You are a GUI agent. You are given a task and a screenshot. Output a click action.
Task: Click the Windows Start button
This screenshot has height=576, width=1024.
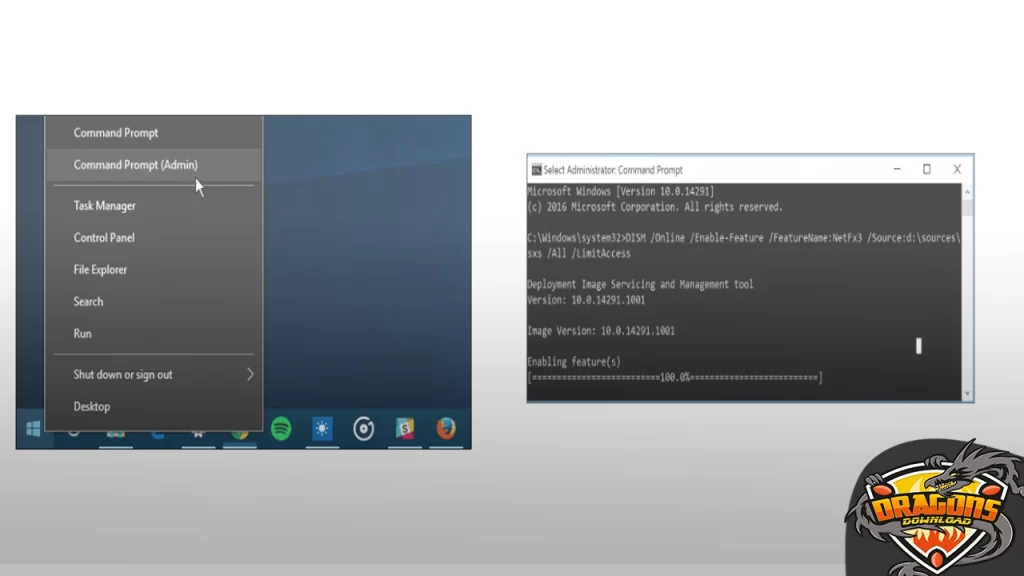pos(33,429)
